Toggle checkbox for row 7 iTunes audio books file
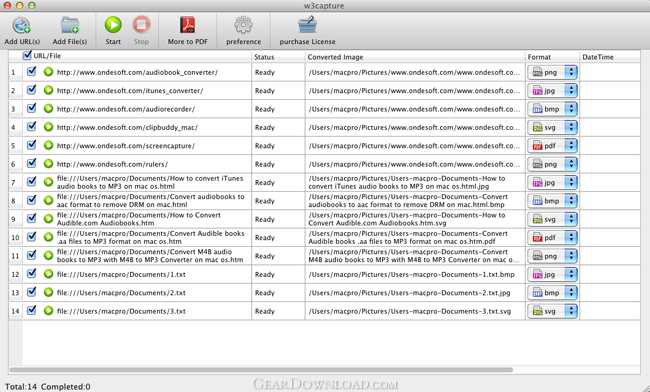The width and height of the screenshot is (650, 392). click(x=32, y=181)
